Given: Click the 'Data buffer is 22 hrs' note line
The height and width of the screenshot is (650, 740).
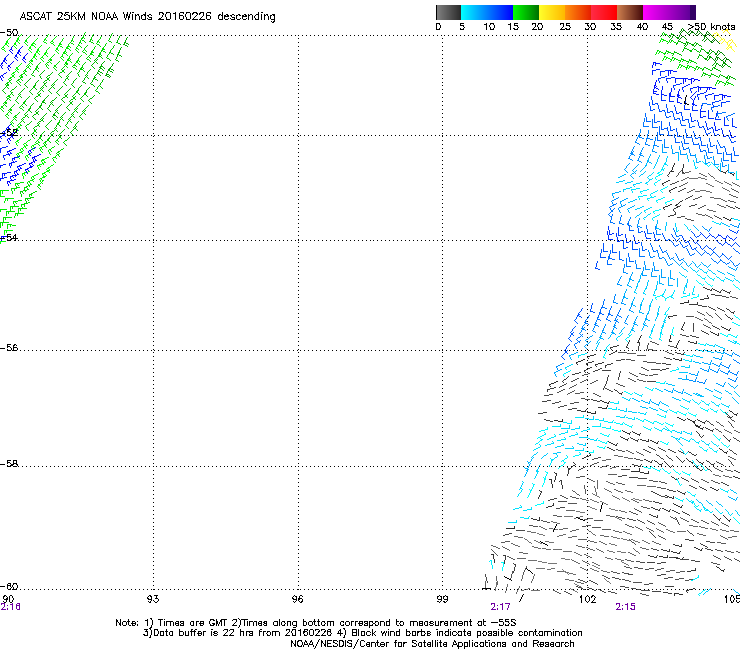Looking at the screenshot, I should 362,633.
